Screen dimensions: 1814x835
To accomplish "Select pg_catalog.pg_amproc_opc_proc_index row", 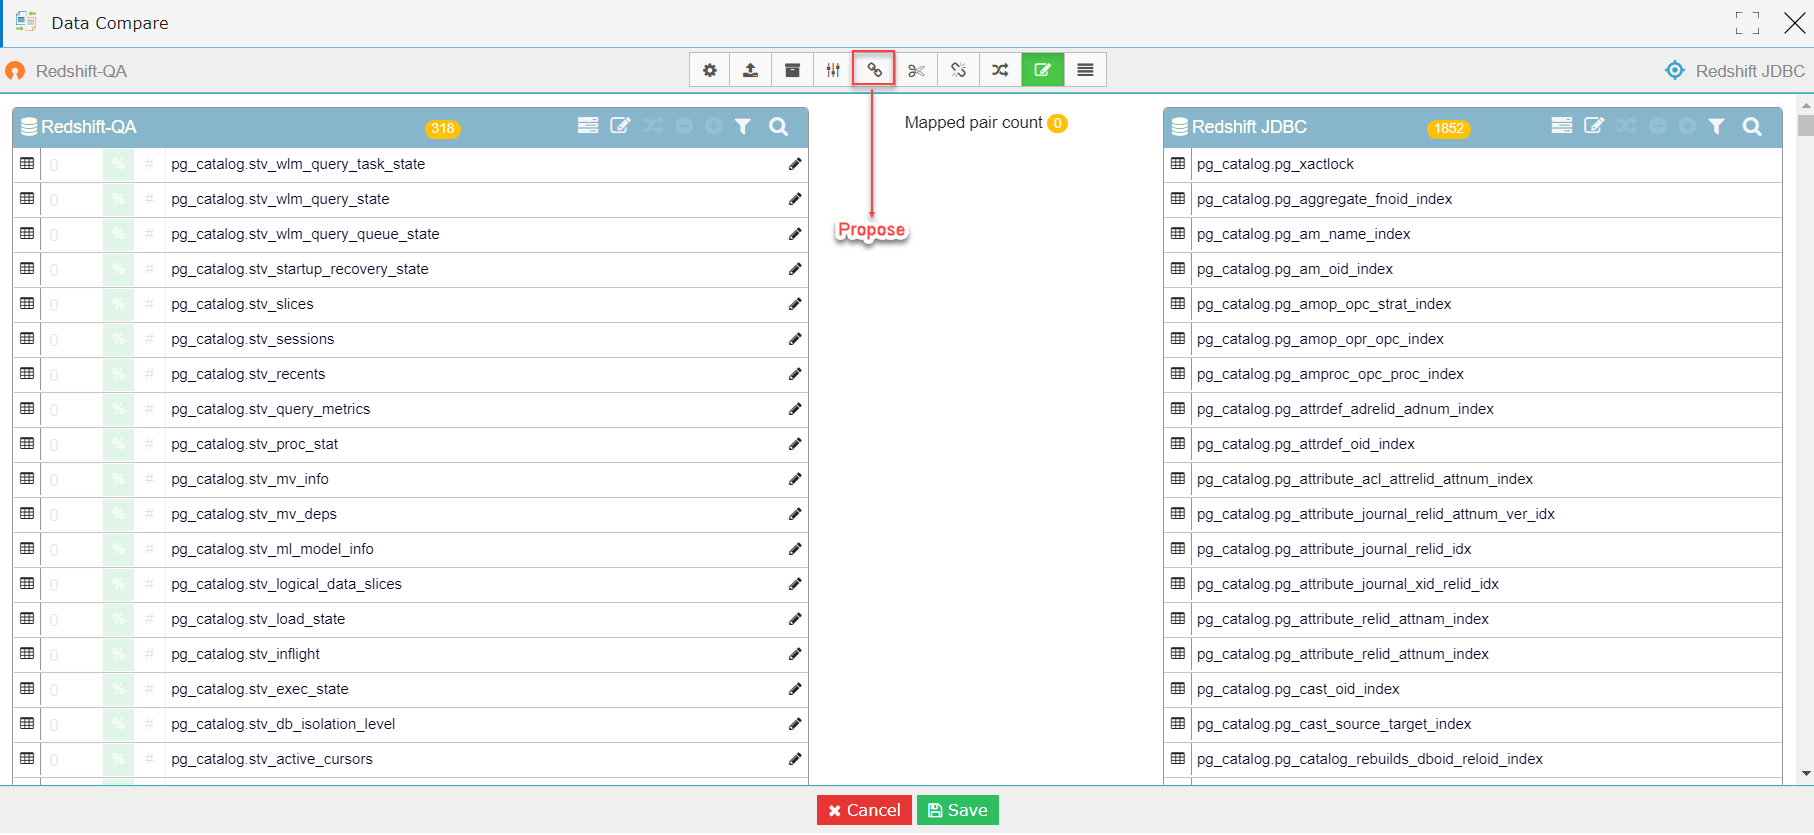I will click(1473, 374).
